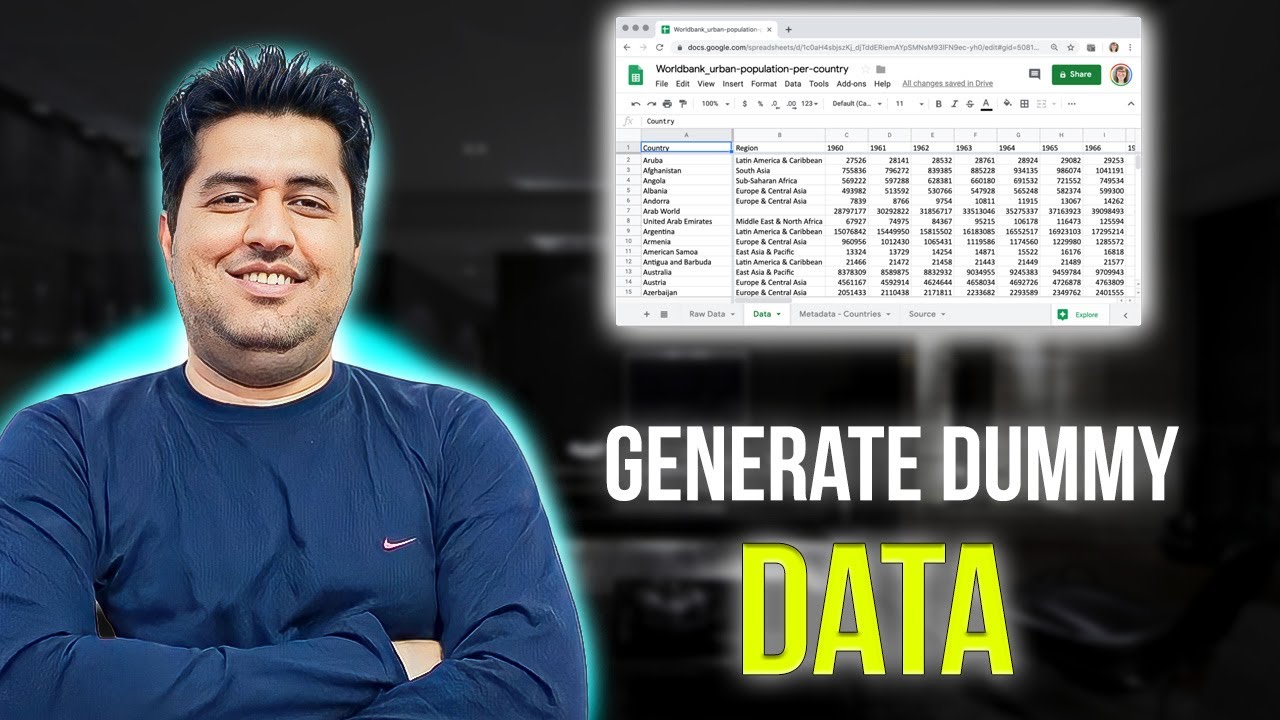1280x720 pixels.
Task: Click the Print icon in the toolbar
Action: (x=667, y=104)
